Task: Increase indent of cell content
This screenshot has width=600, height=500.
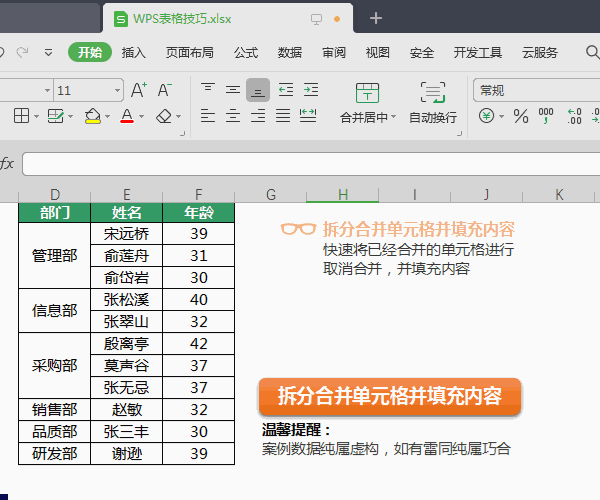Action: pyautogui.click(x=311, y=90)
